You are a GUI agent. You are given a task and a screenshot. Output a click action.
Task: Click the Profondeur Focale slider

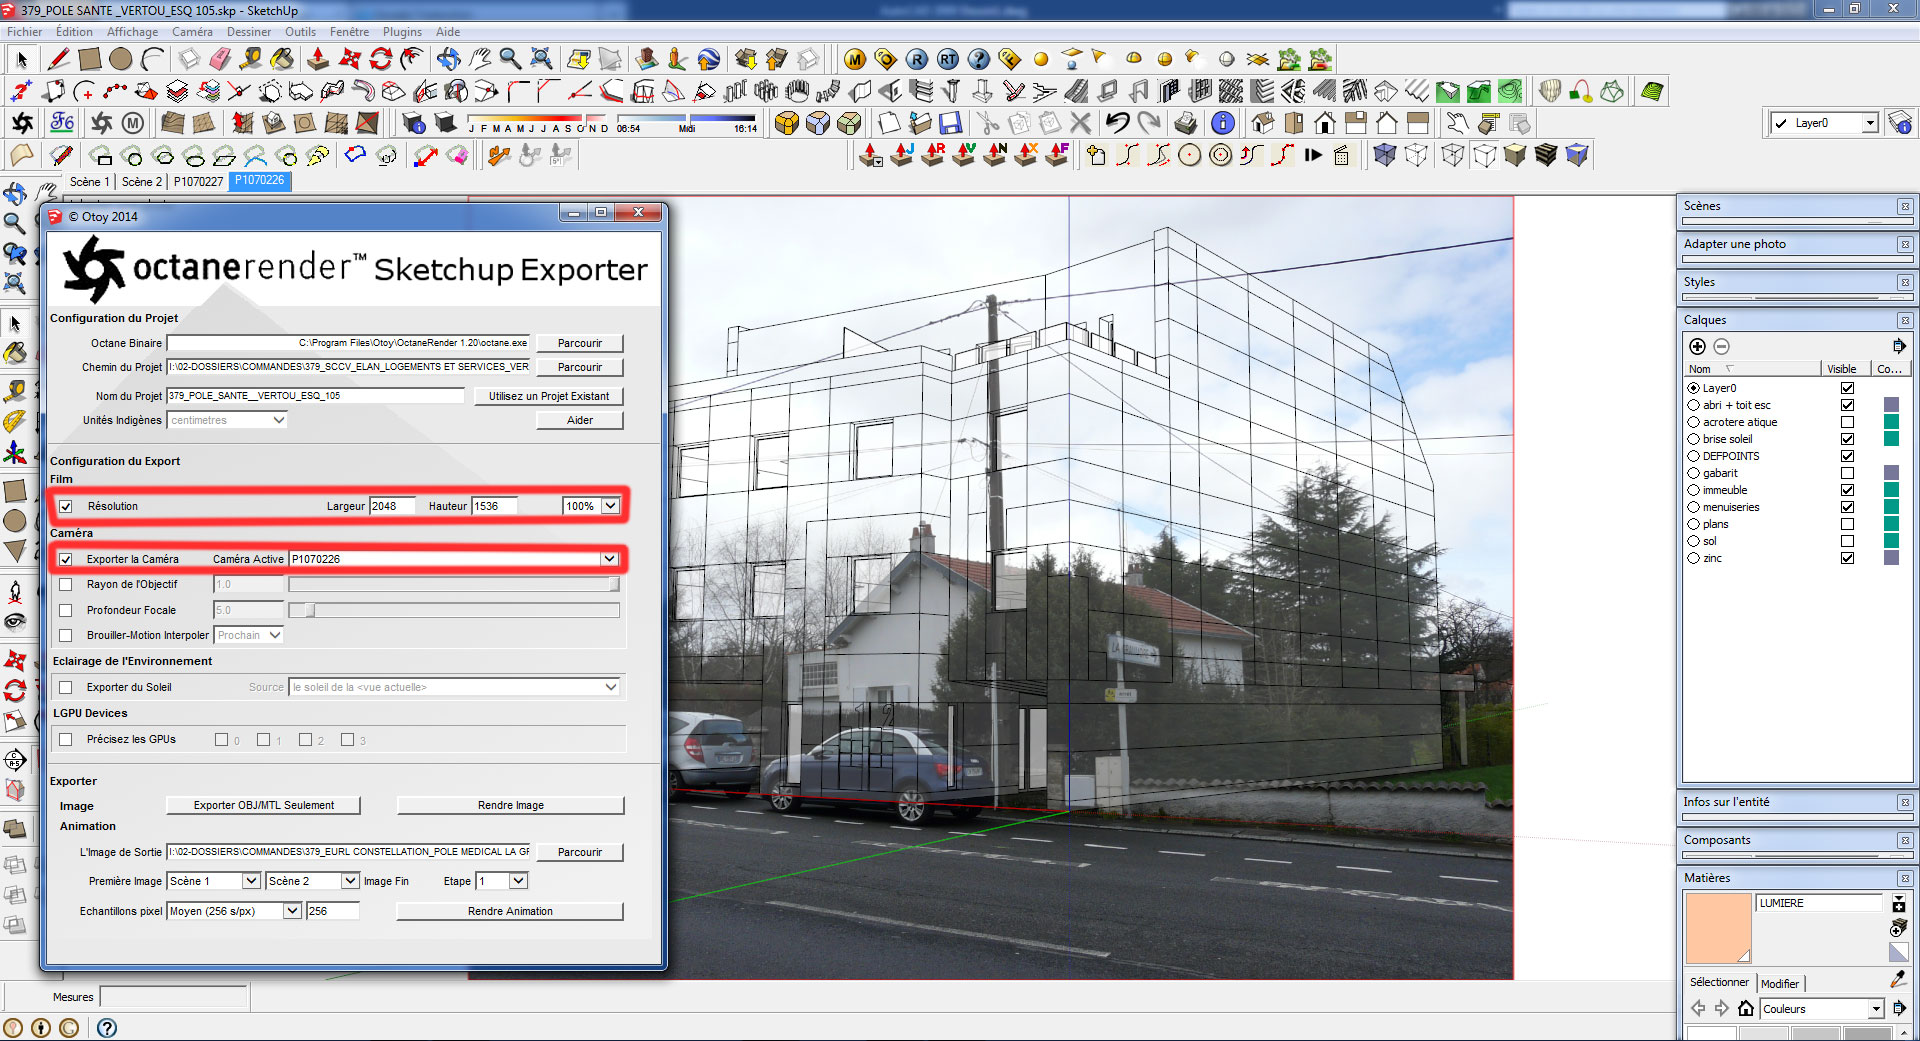tap(454, 610)
